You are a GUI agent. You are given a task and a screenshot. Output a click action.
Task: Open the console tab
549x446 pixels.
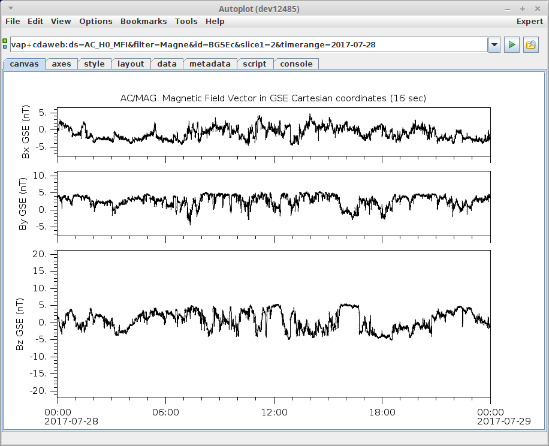(296, 64)
